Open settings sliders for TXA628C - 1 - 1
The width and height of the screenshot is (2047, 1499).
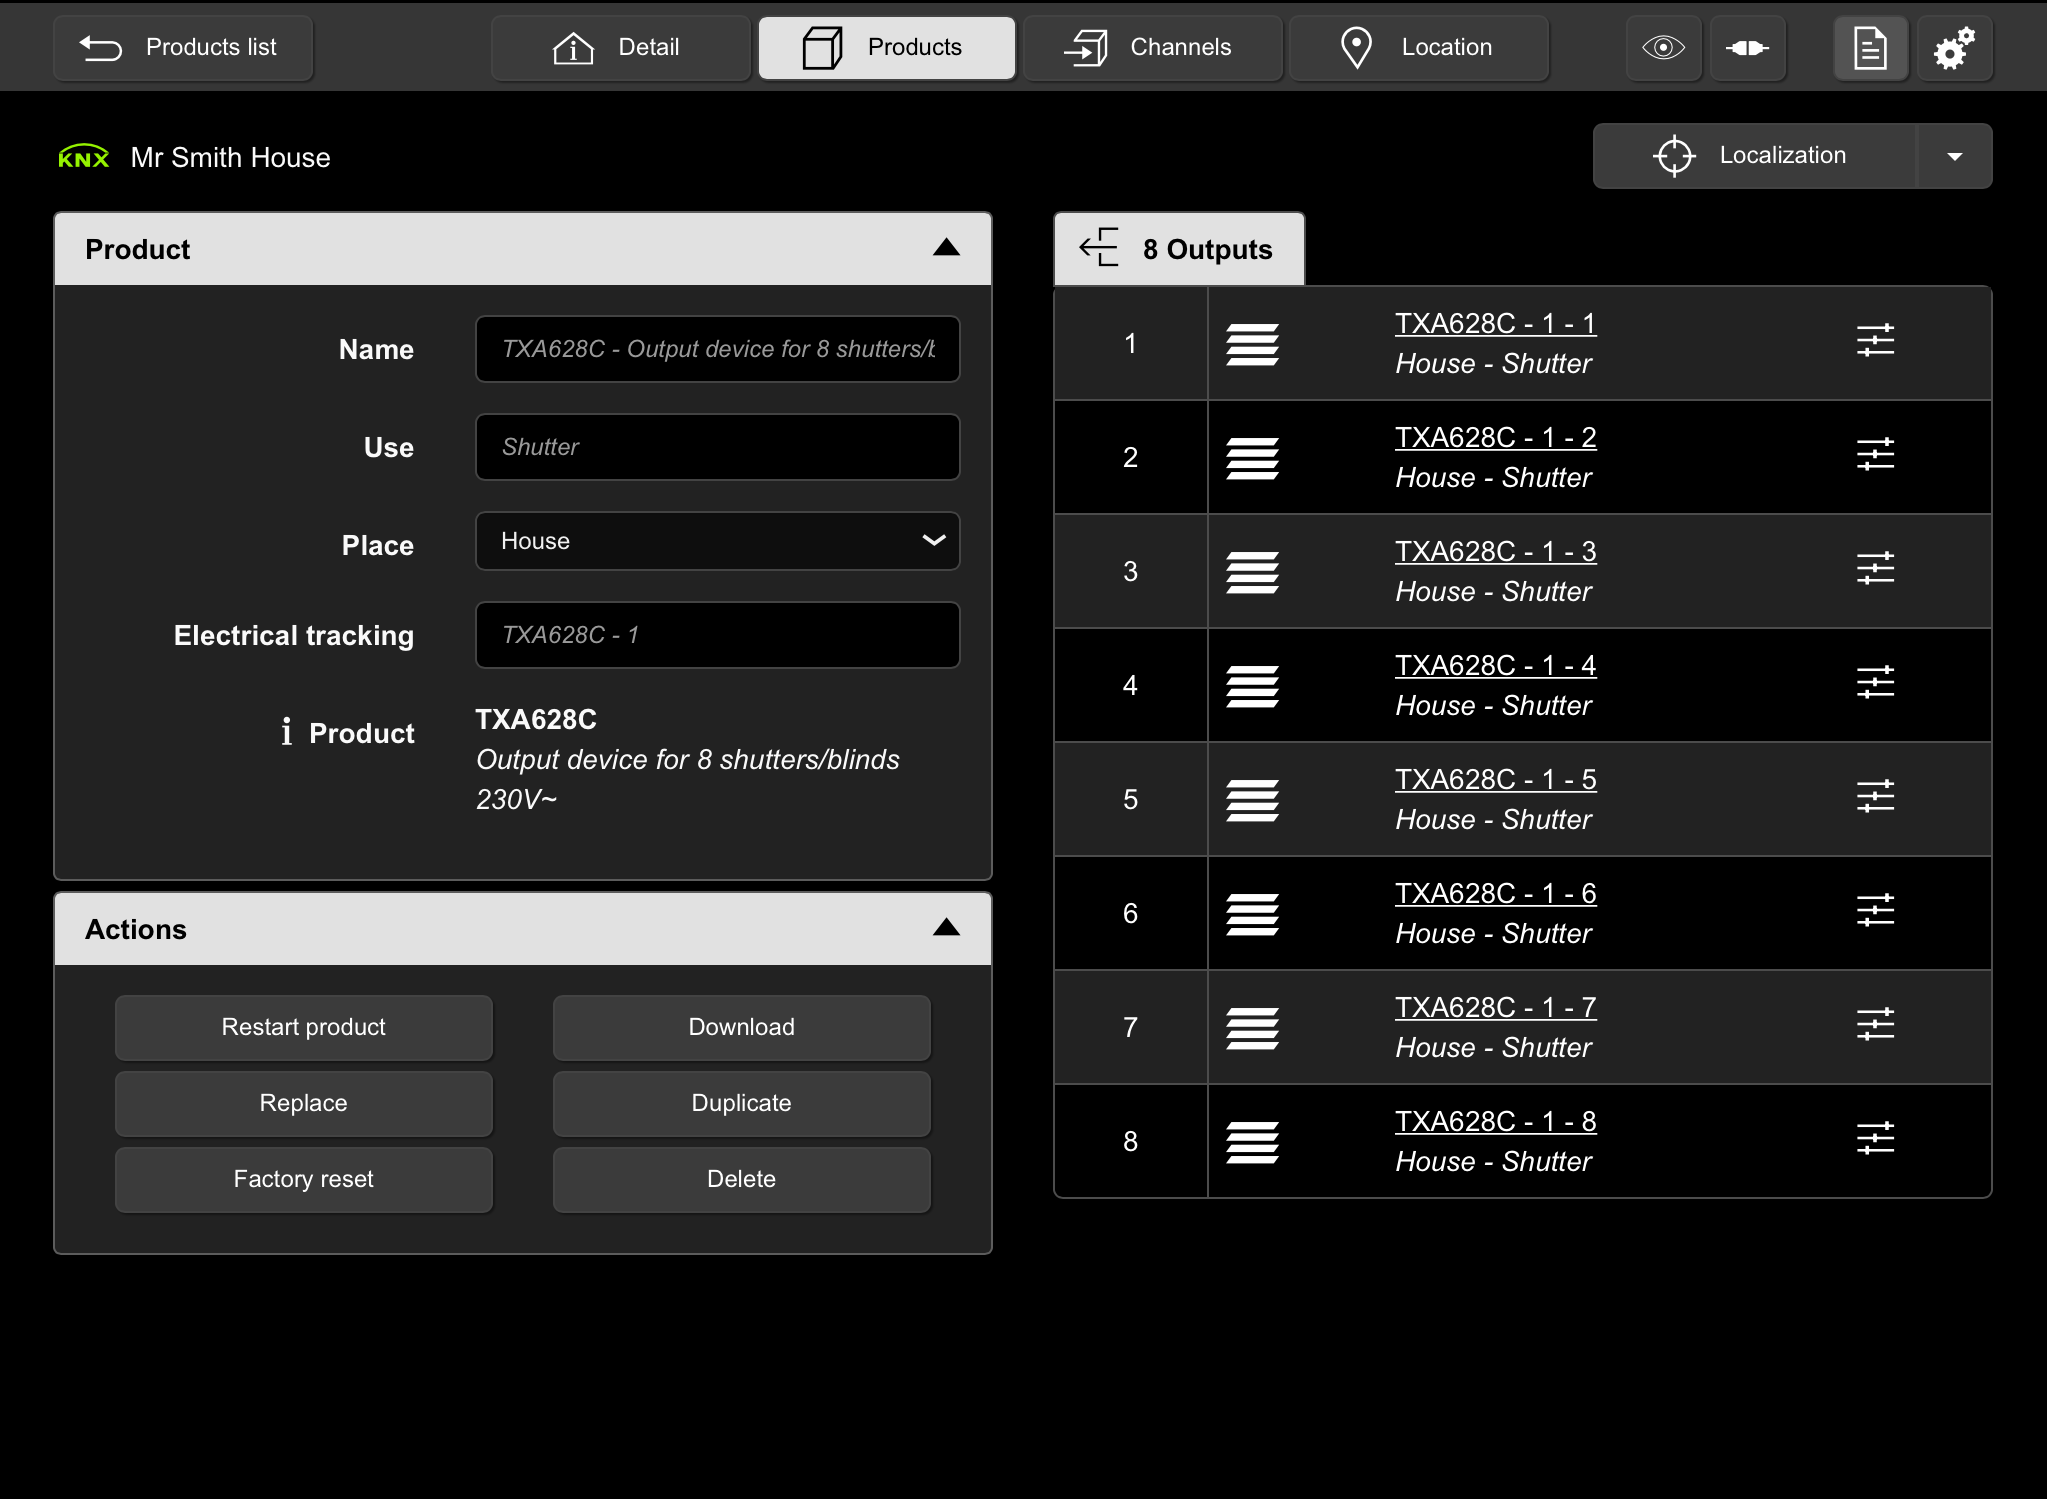click(1875, 341)
